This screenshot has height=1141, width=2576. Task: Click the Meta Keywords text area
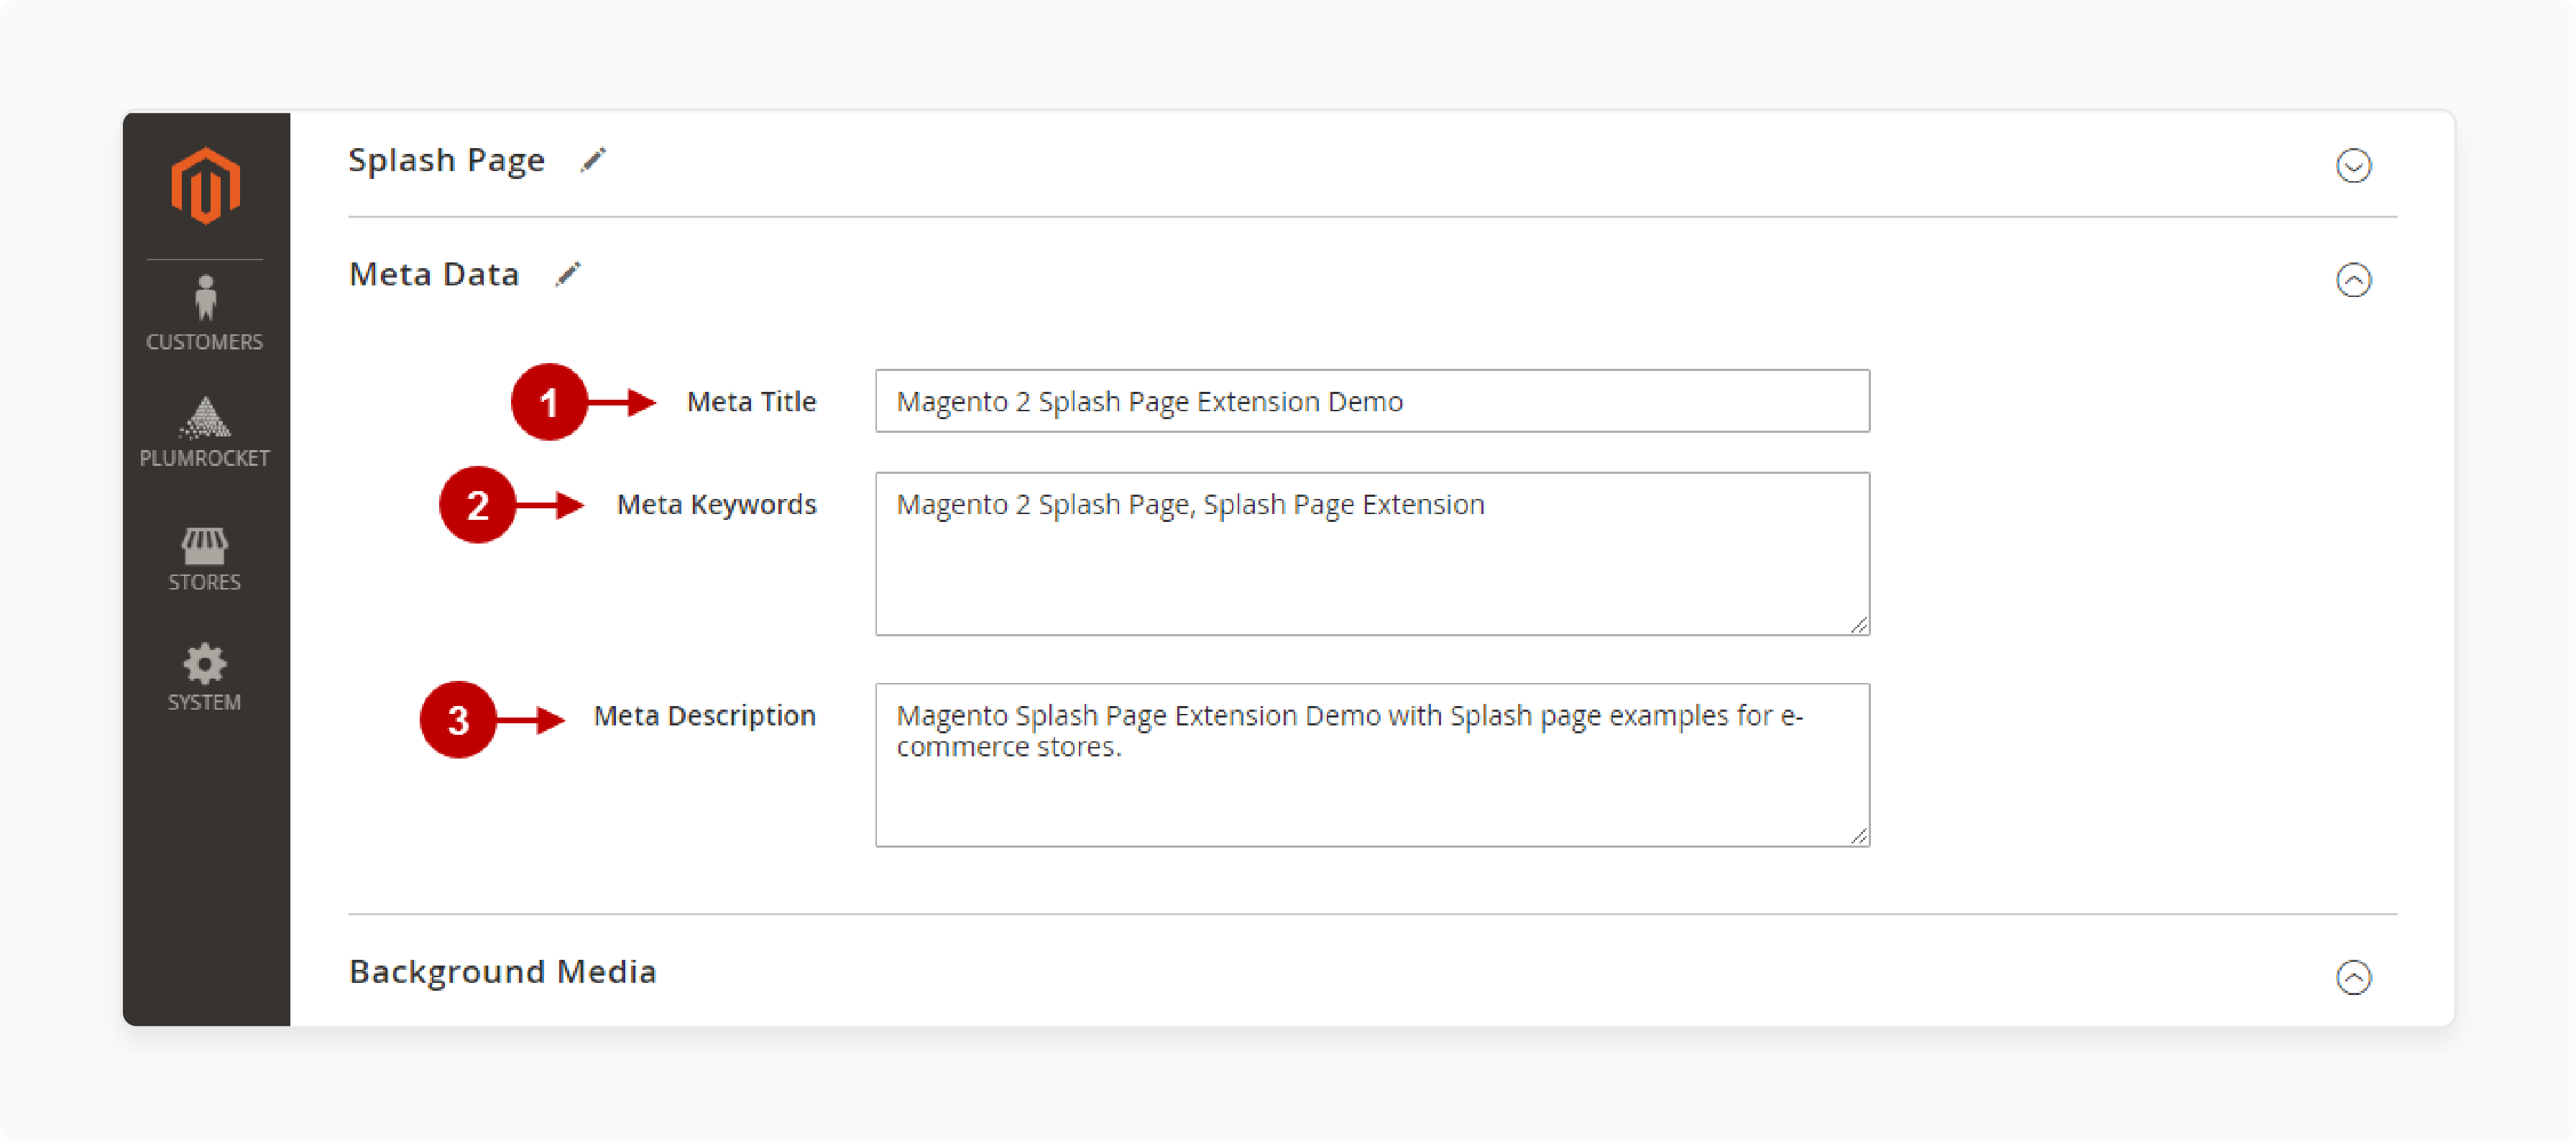1372,554
